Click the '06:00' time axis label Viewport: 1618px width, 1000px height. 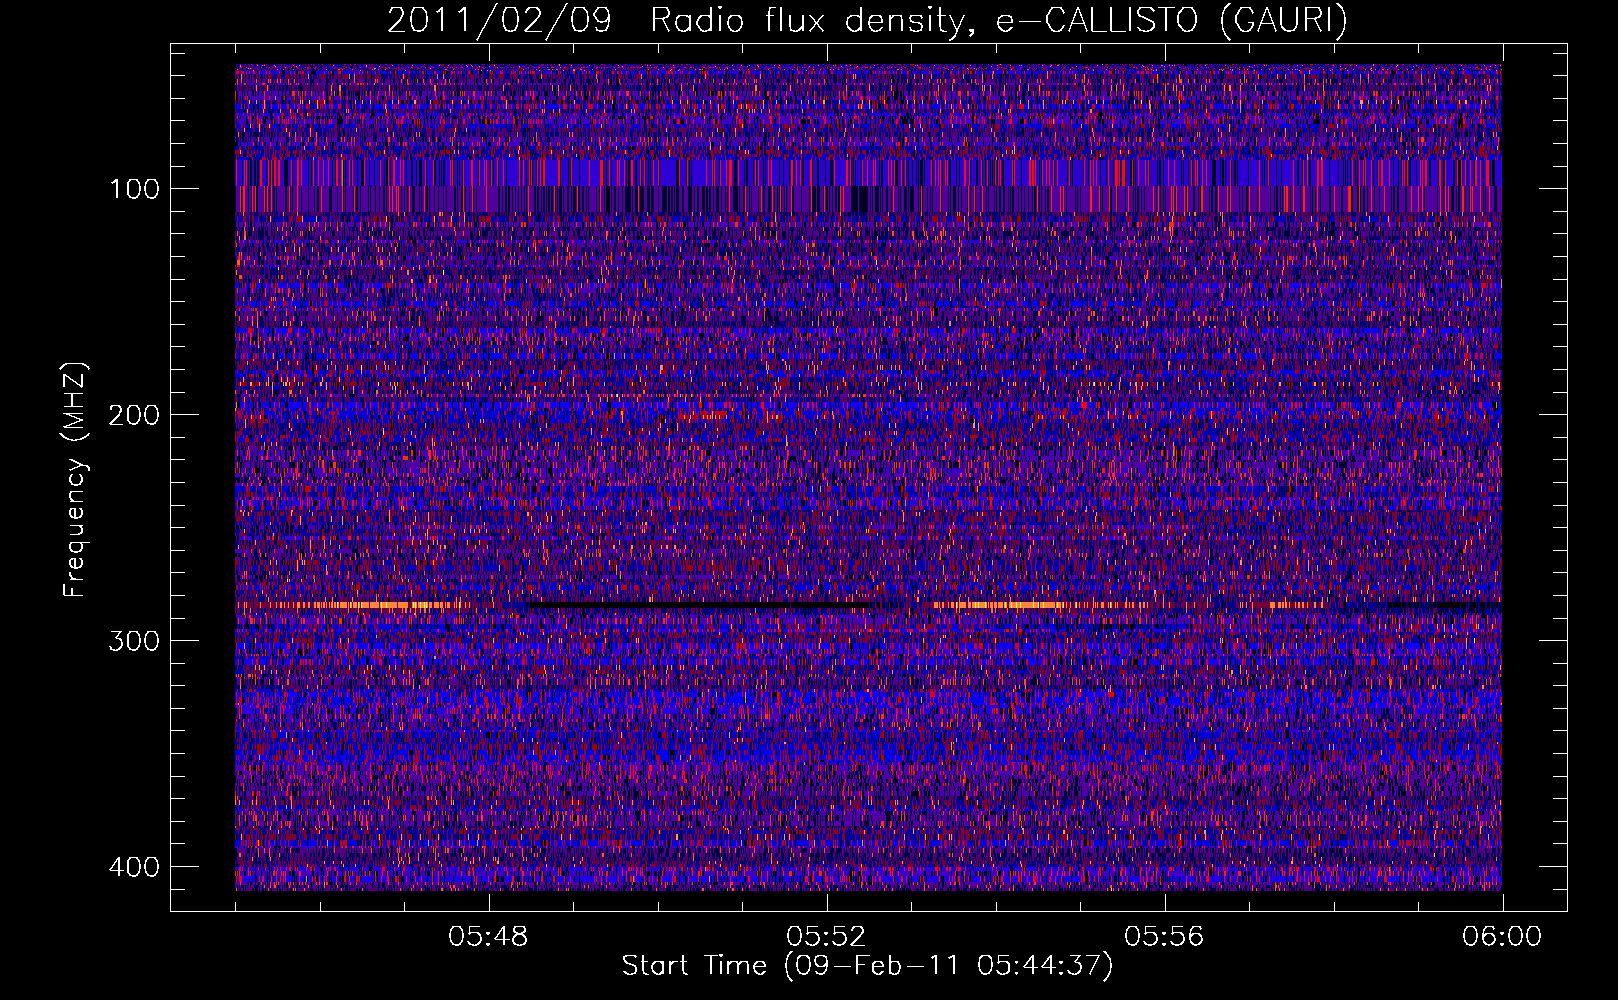coord(1502,937)
